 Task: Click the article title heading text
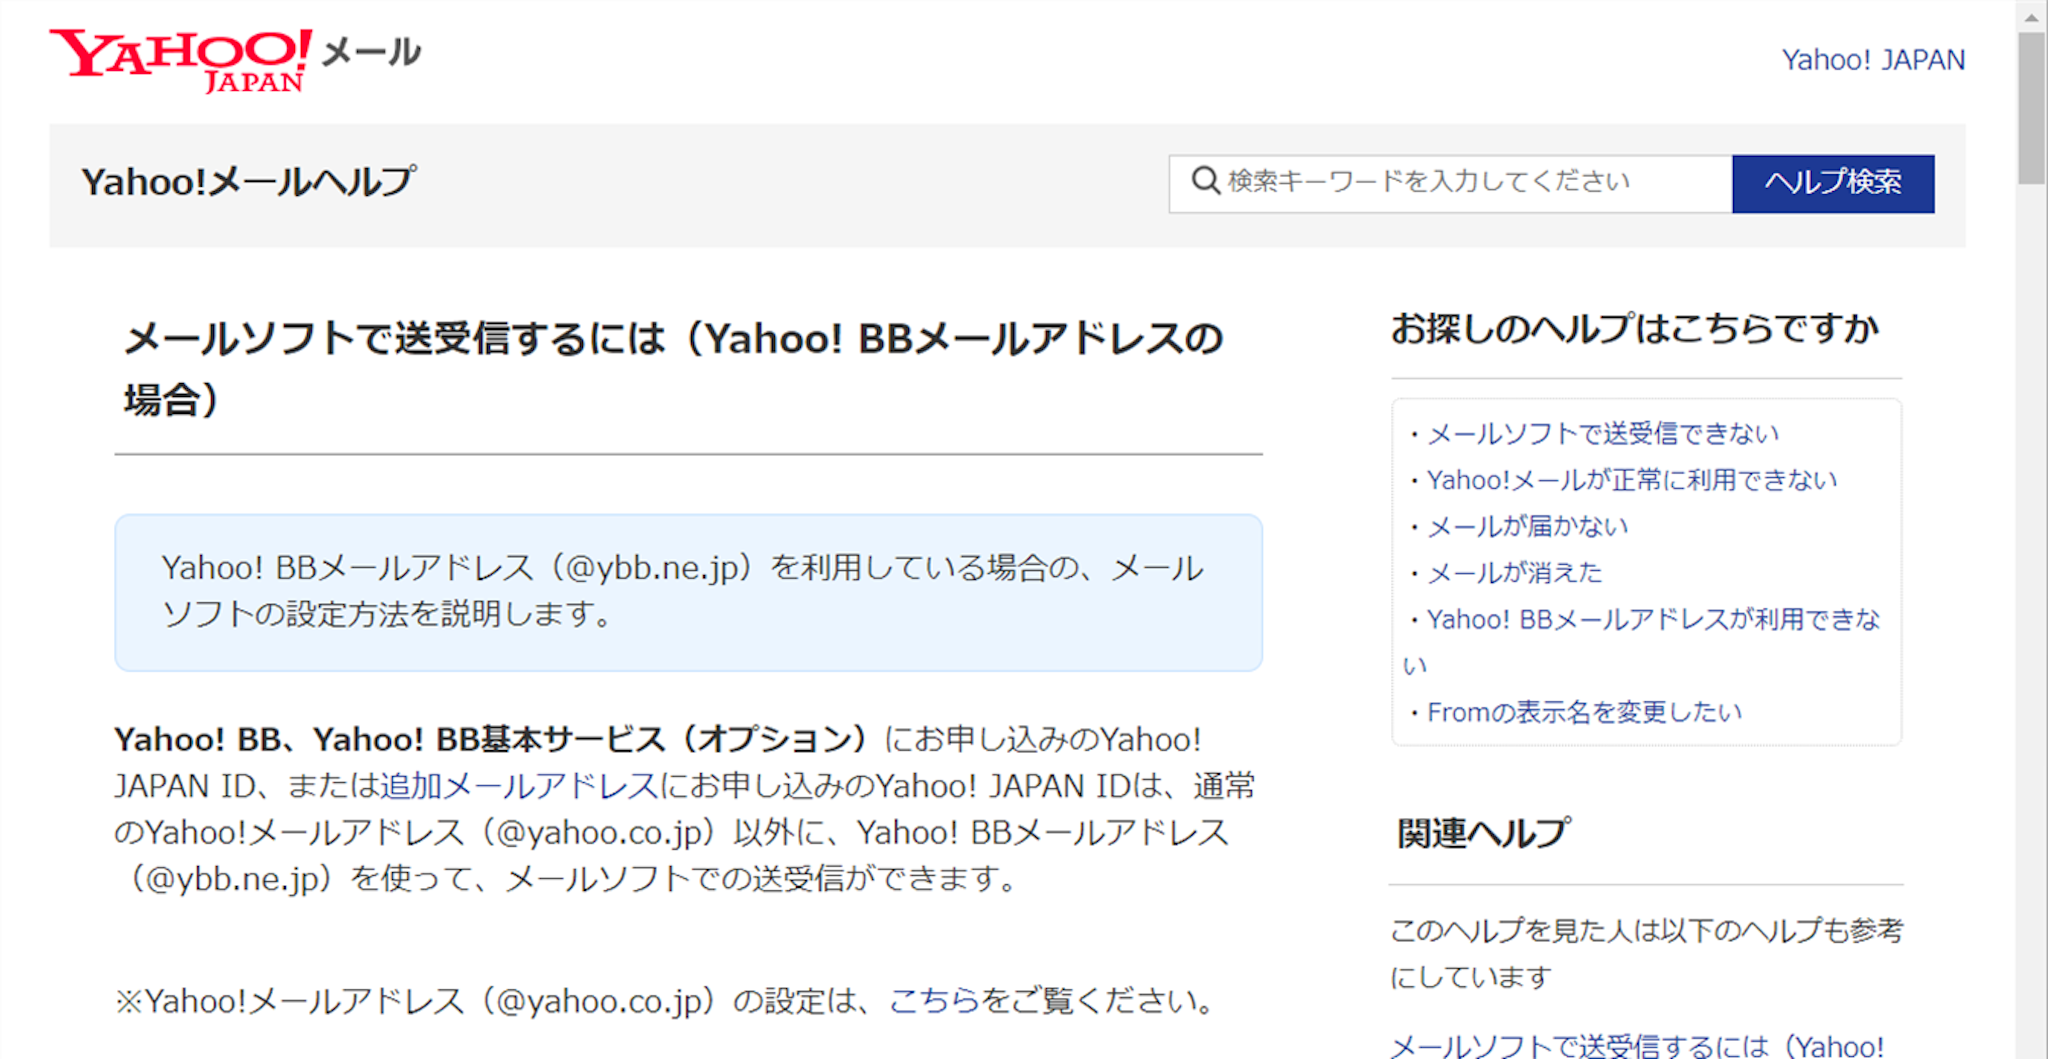pos(672,339)
